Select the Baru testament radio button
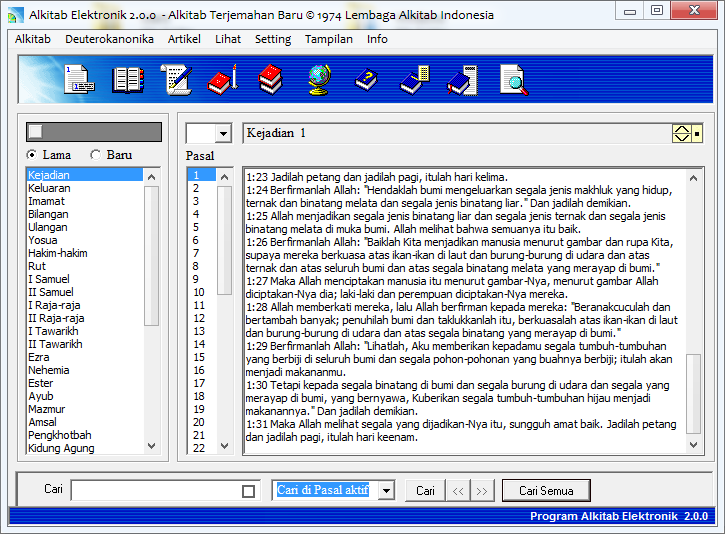725x534 pixels. pos(95,154)
